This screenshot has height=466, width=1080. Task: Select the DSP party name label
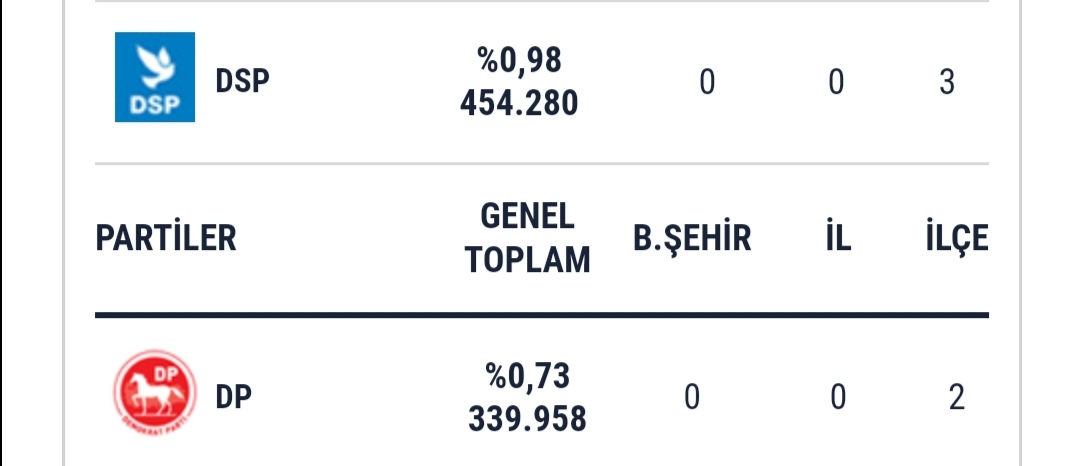(242, 81)
